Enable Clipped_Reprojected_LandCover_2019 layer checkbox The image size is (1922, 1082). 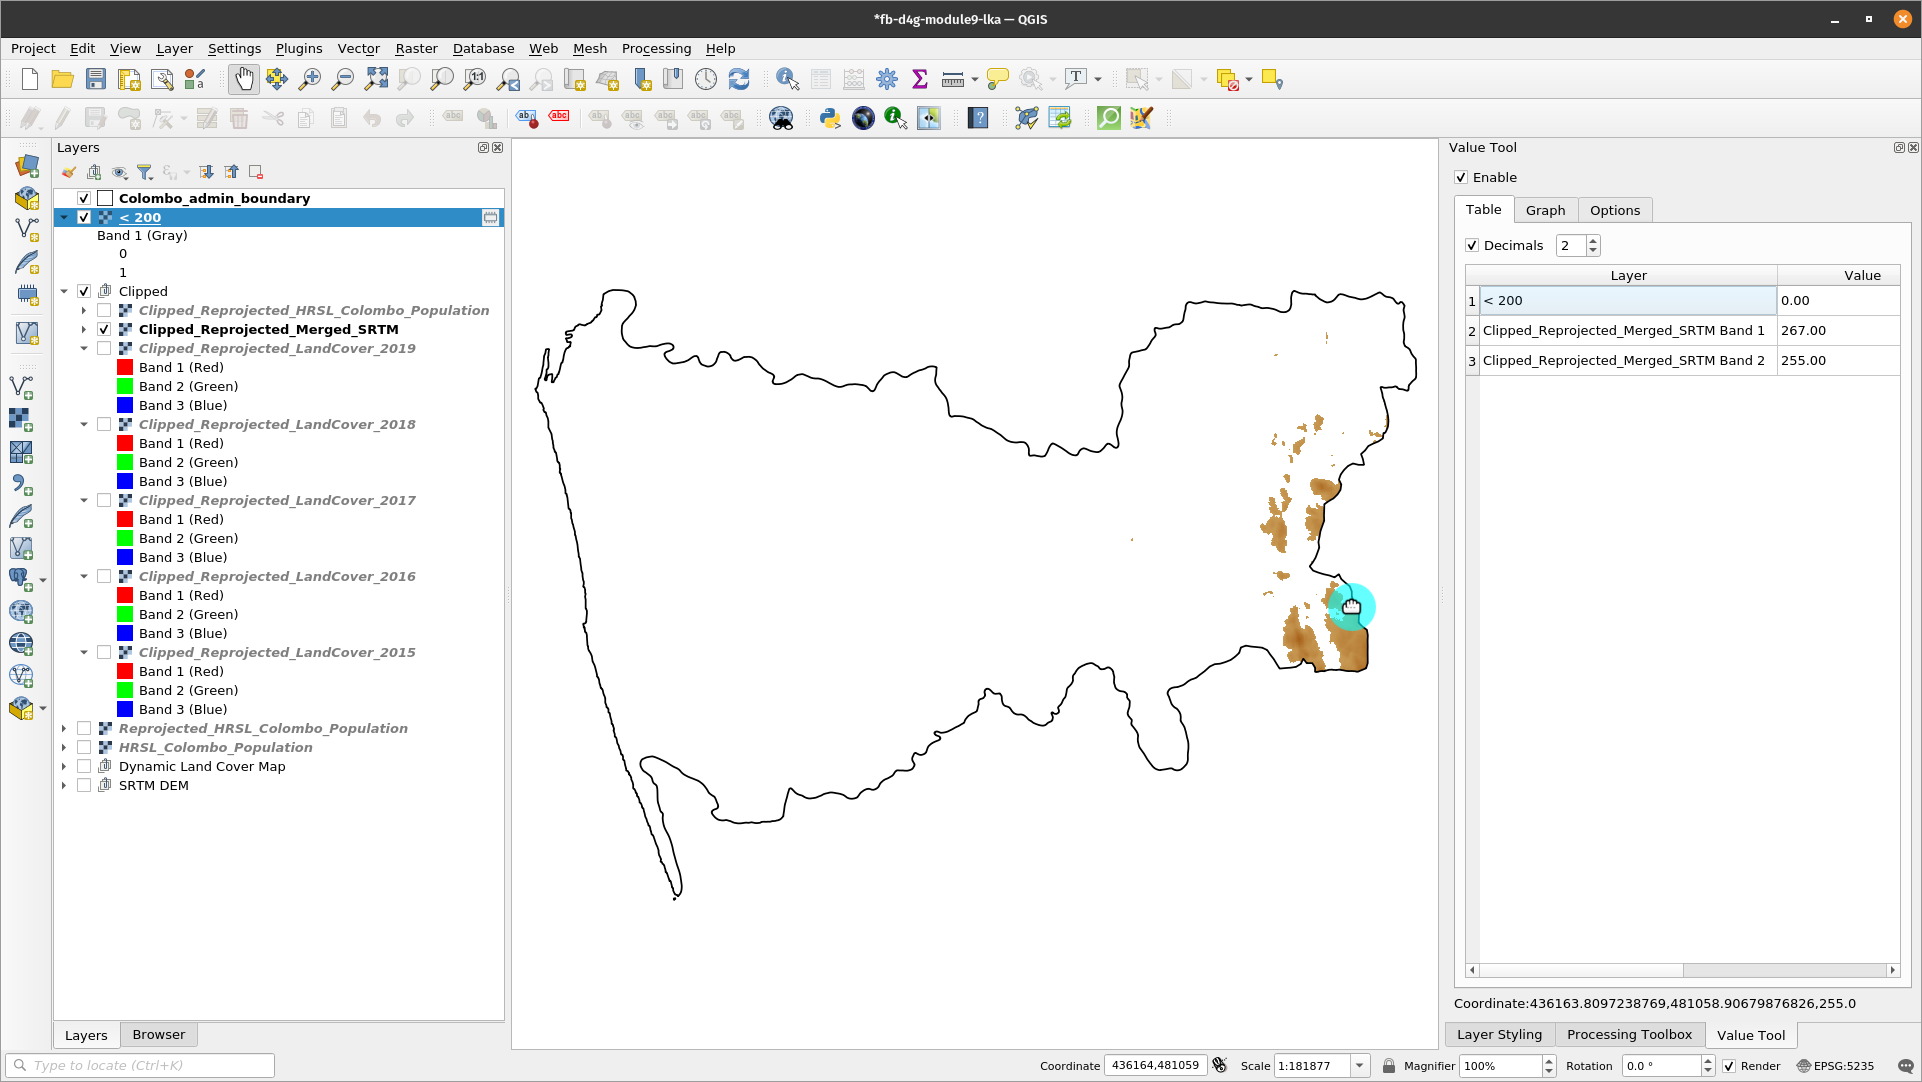coord(104,349)
